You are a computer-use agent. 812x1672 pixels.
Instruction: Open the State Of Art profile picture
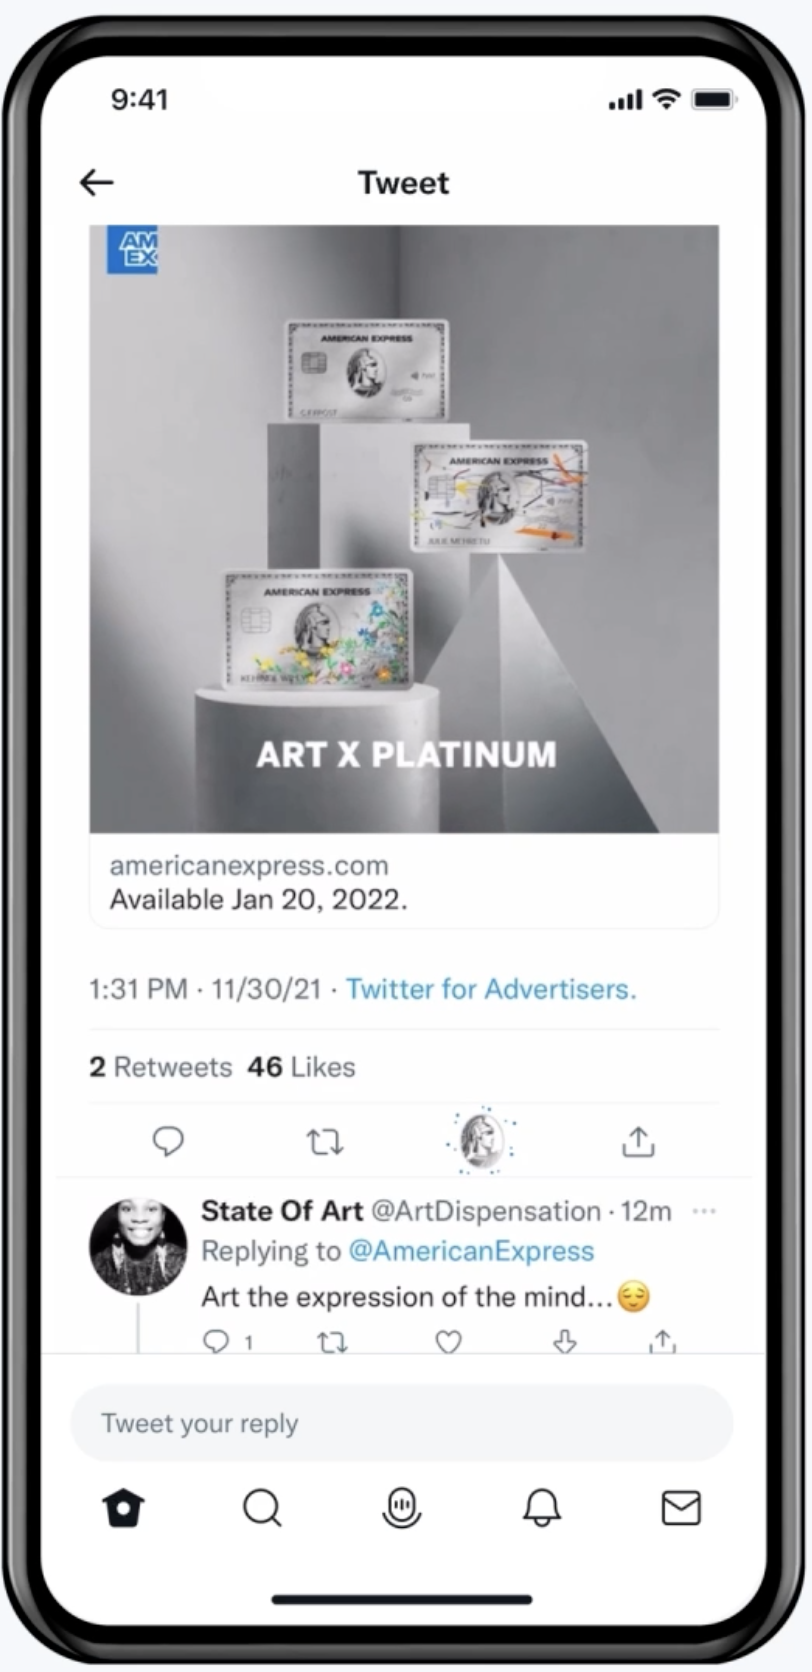point(138,1247)
